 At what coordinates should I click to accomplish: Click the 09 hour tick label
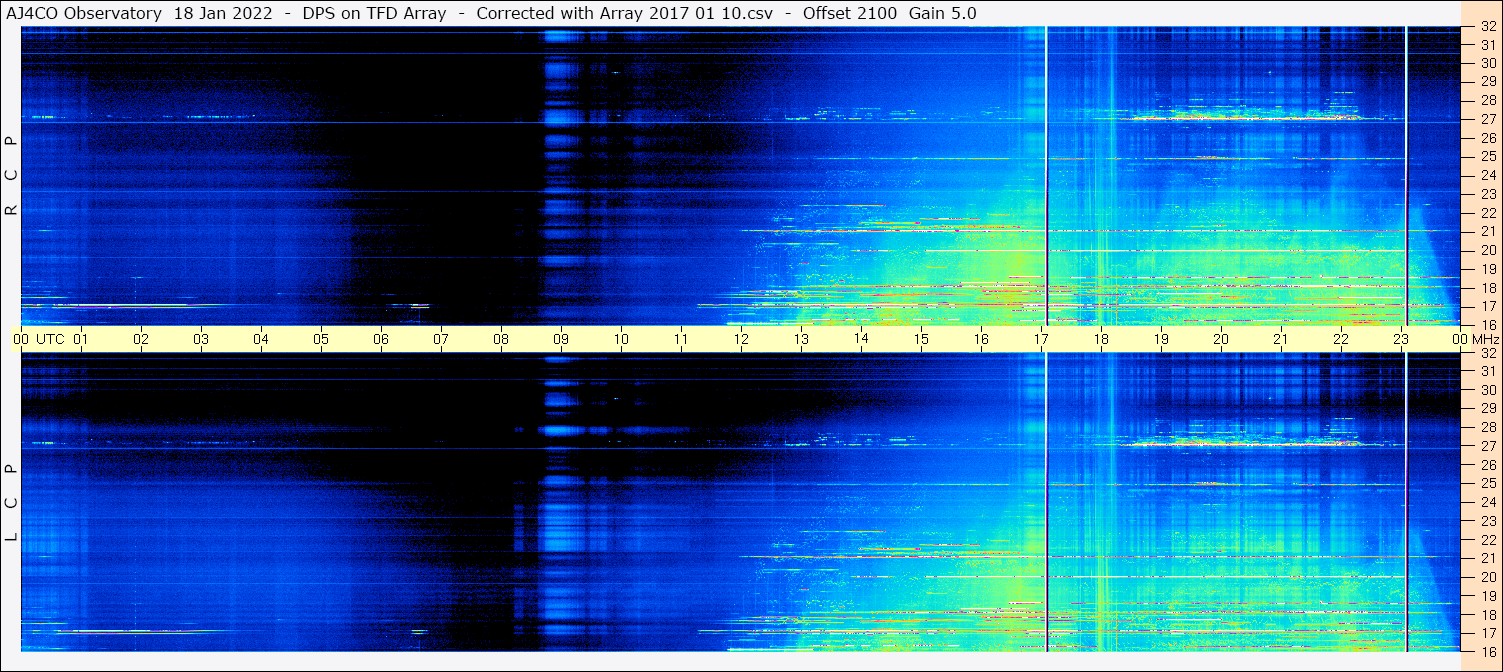(x=561, y=339)
